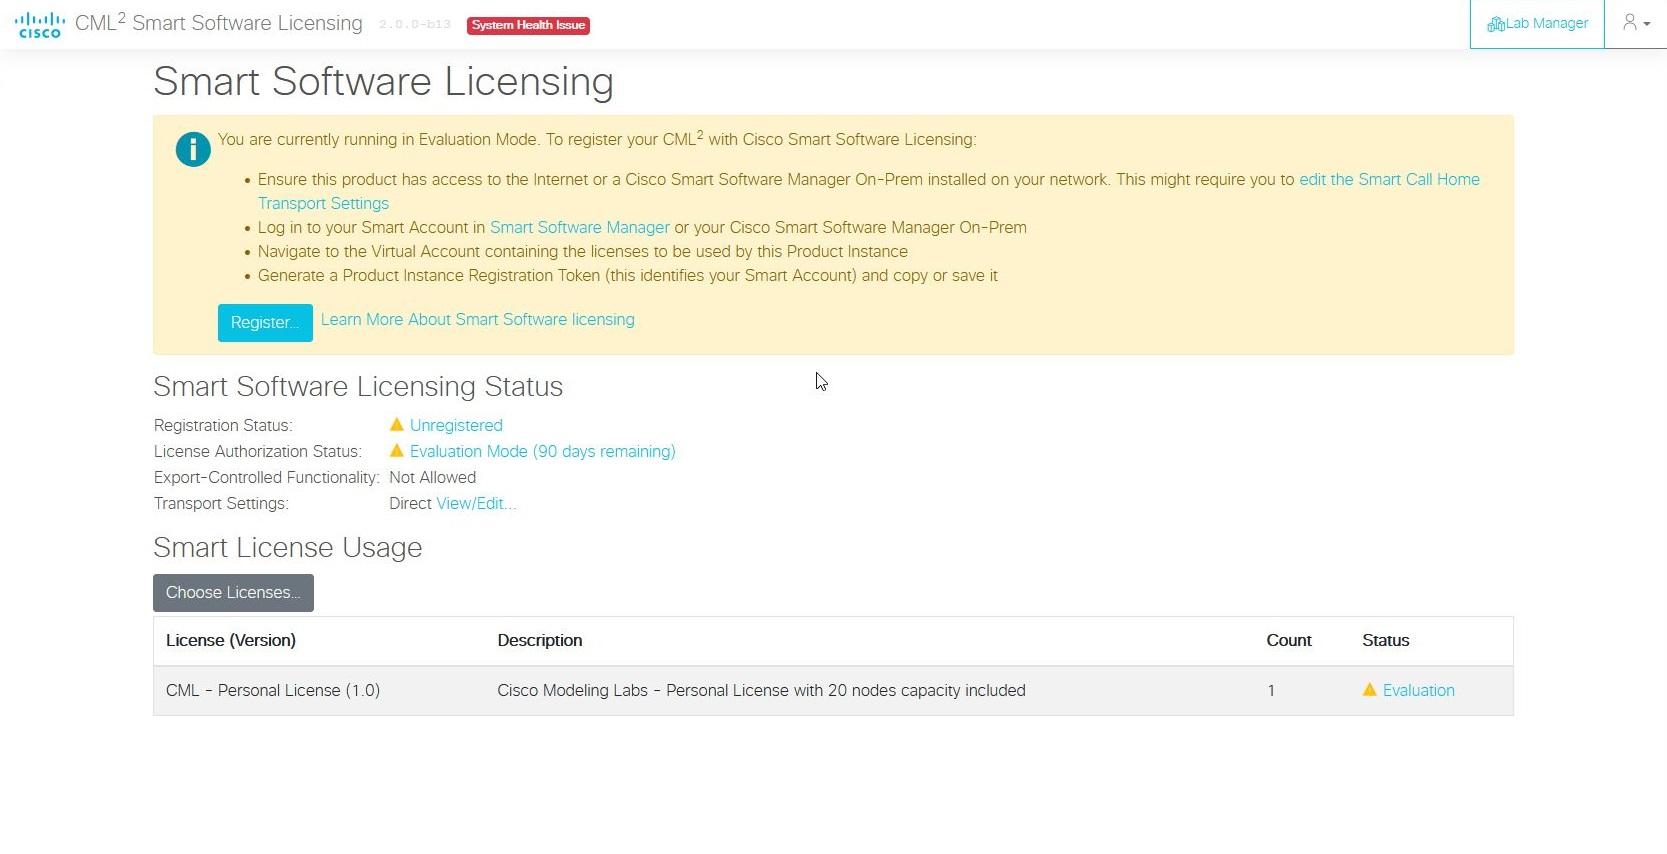Open Learn More About Smart Software licensing
This screenshot has height=854, width=1667.
pyautogui.click(x=477, y=320)
